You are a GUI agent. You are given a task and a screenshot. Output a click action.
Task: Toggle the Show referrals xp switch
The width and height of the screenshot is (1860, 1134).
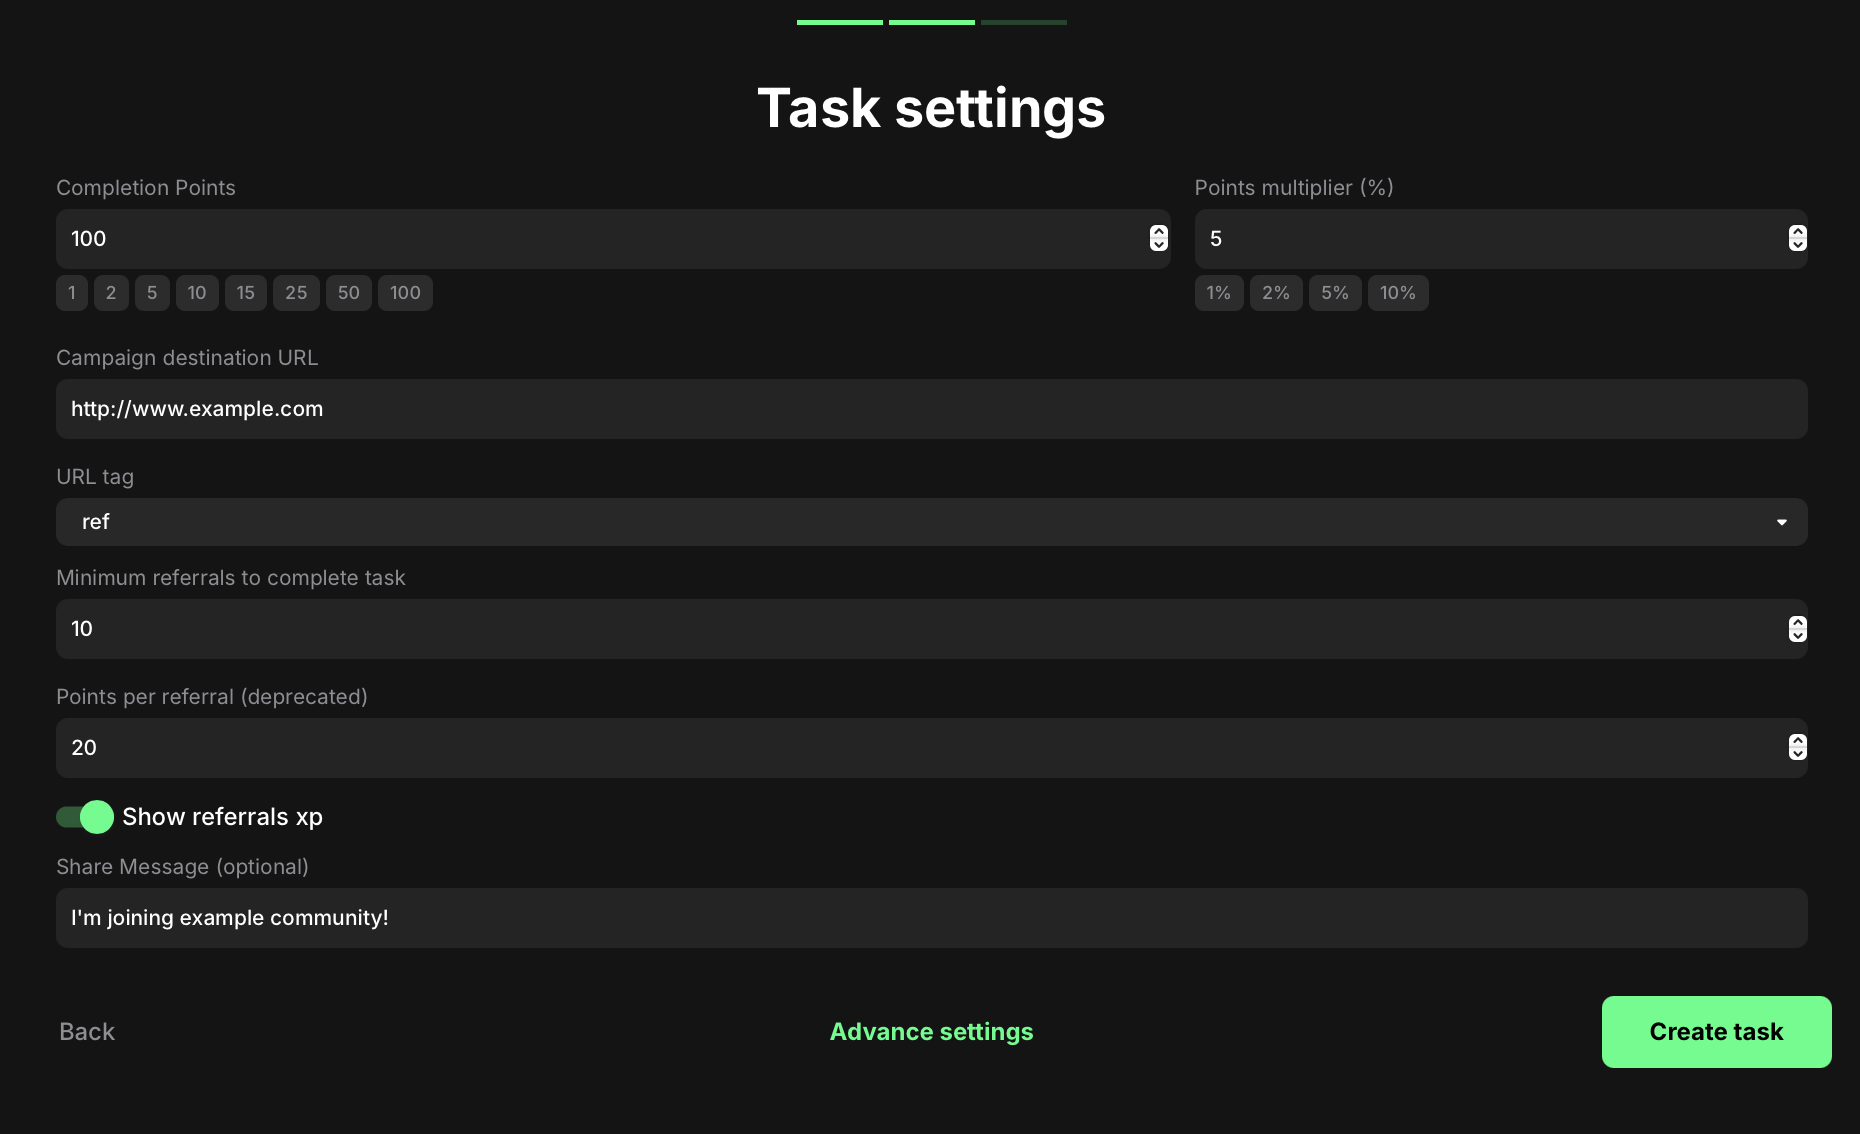85,817
